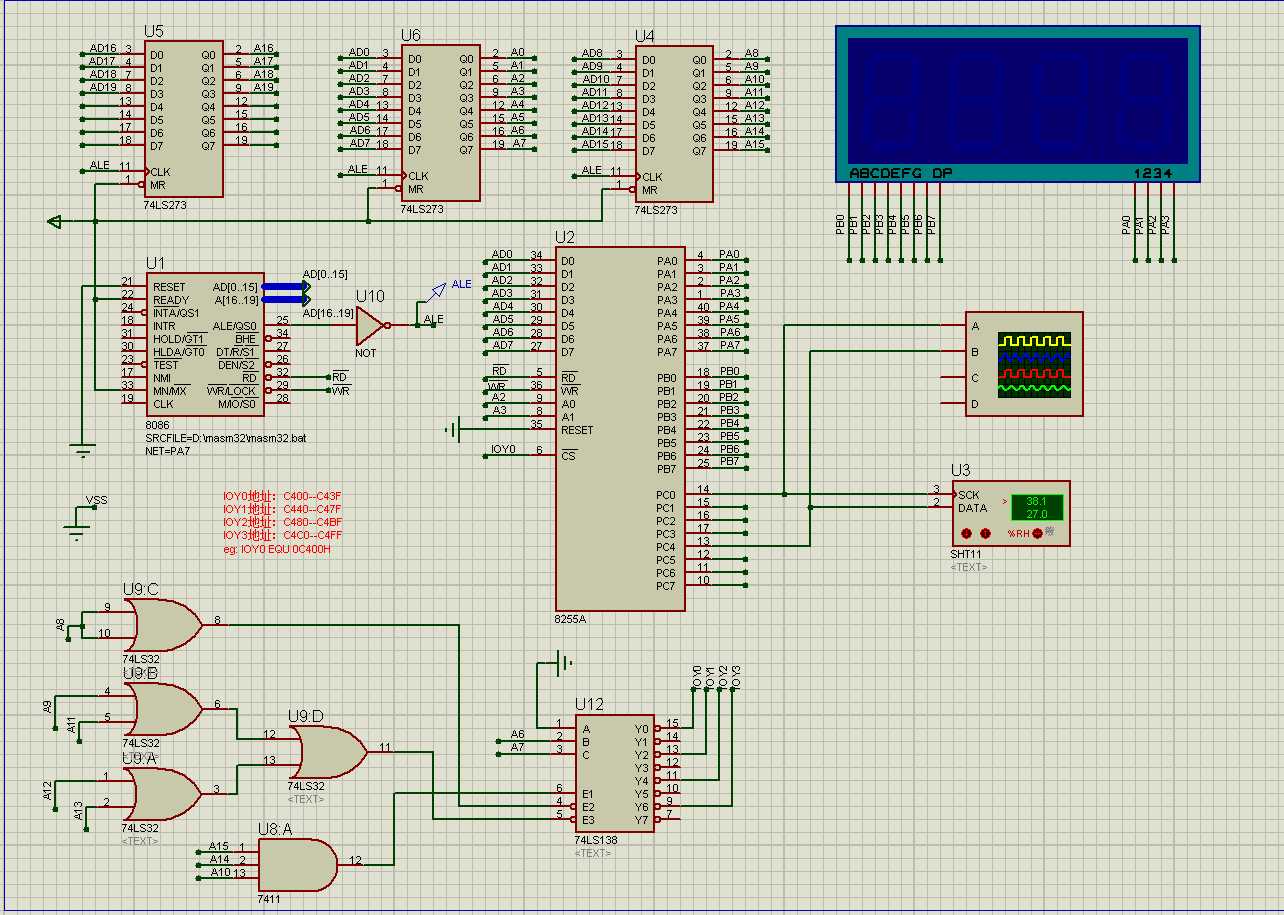Image resolution: width=1284 pixels, height=915 pixels.
Task: Select the U6 74LS273 latch chip
Action: pyautogui.click(x=442, y=122)
